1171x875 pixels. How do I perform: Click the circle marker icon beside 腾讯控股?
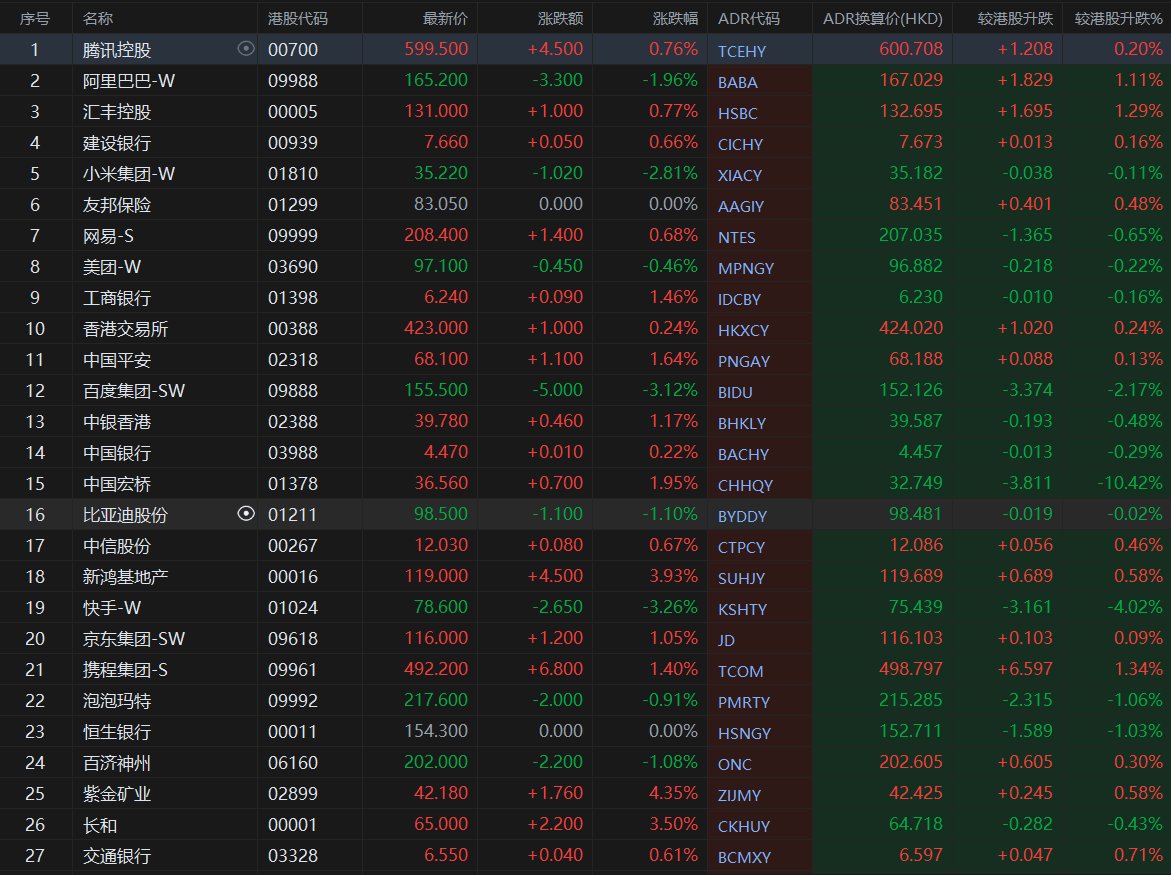click(x=246, y=49)
